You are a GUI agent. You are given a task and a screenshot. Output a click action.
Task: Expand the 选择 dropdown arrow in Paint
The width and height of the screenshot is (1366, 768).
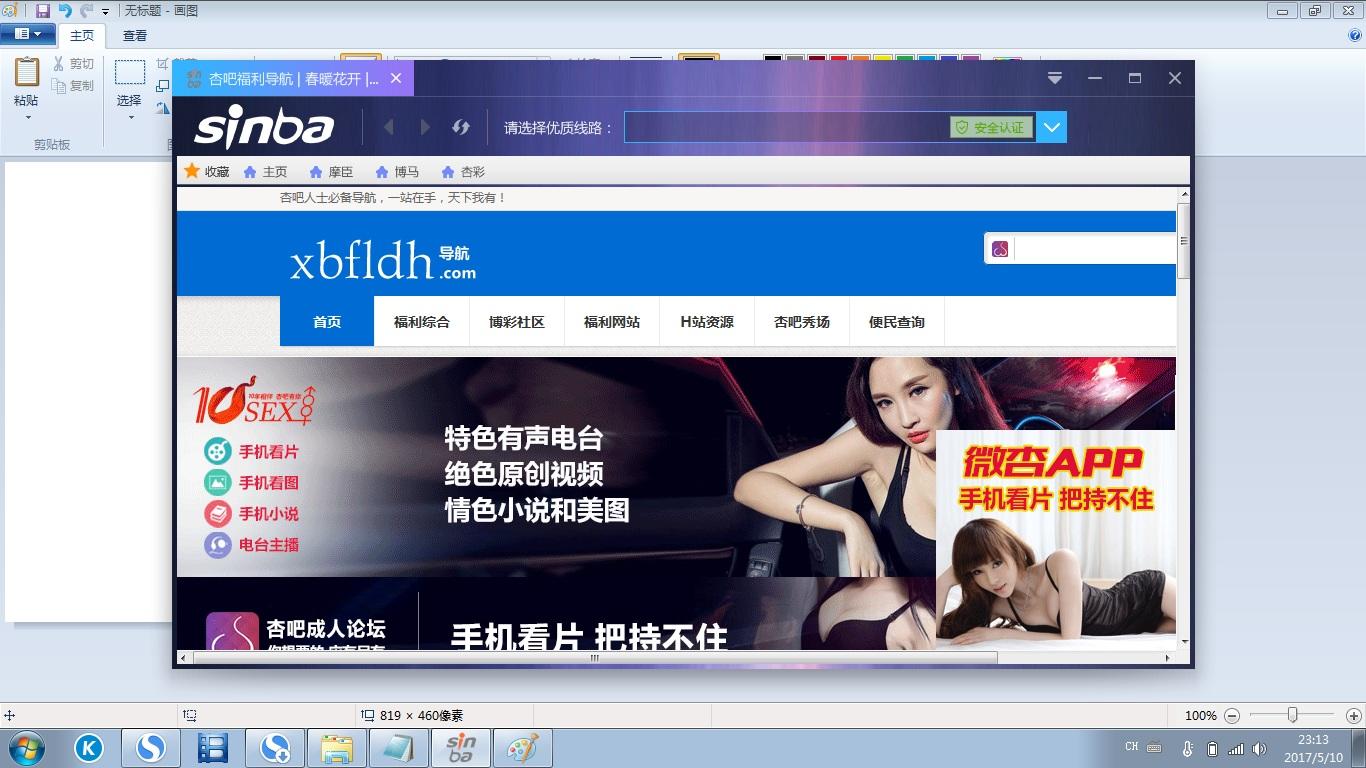coord(130,118)
